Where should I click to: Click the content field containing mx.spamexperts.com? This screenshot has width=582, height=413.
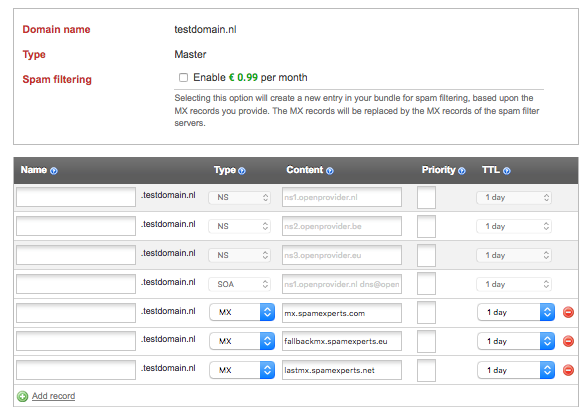click(342, 313)
